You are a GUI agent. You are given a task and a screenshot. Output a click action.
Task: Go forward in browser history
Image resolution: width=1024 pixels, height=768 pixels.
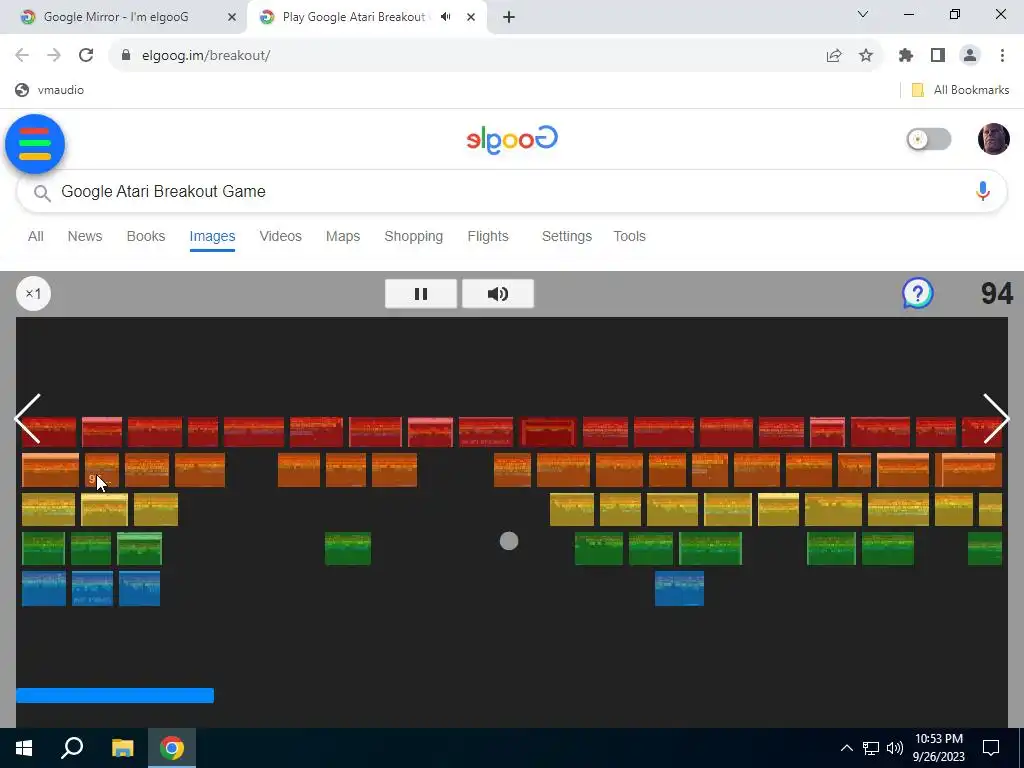point(54,56)
